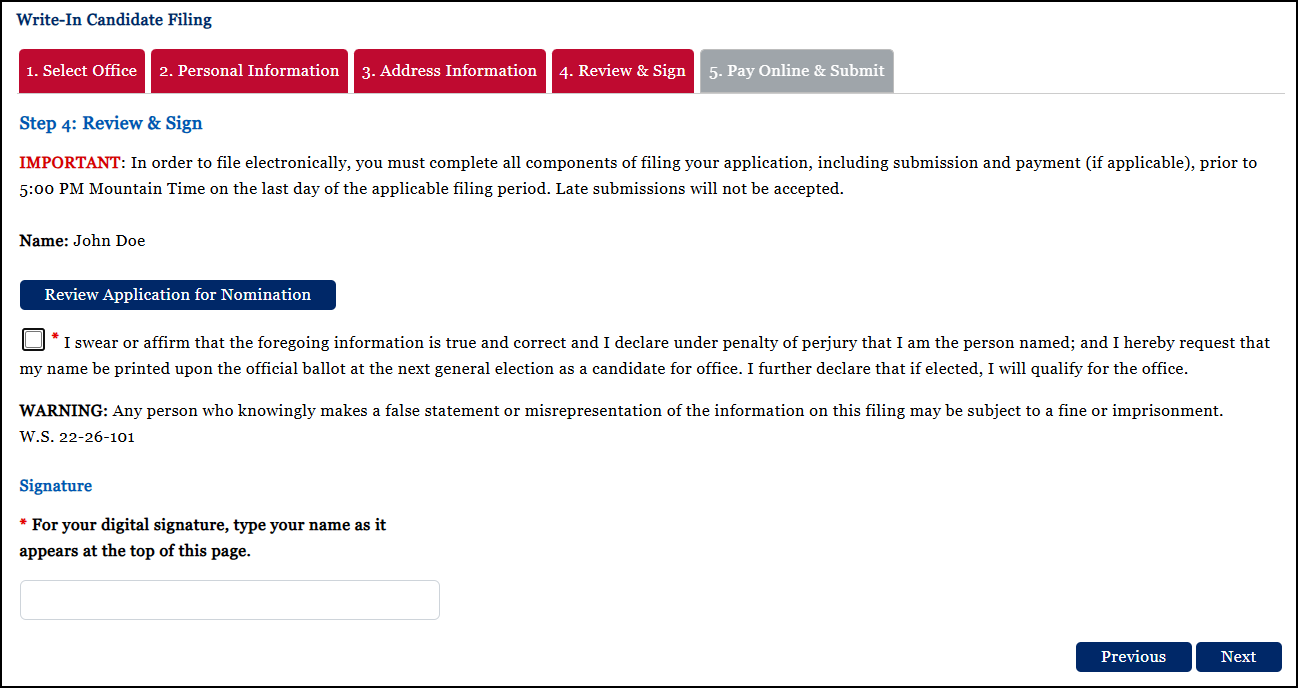Click the red asterisk beside the checkbox

click(x=55, y=337)
